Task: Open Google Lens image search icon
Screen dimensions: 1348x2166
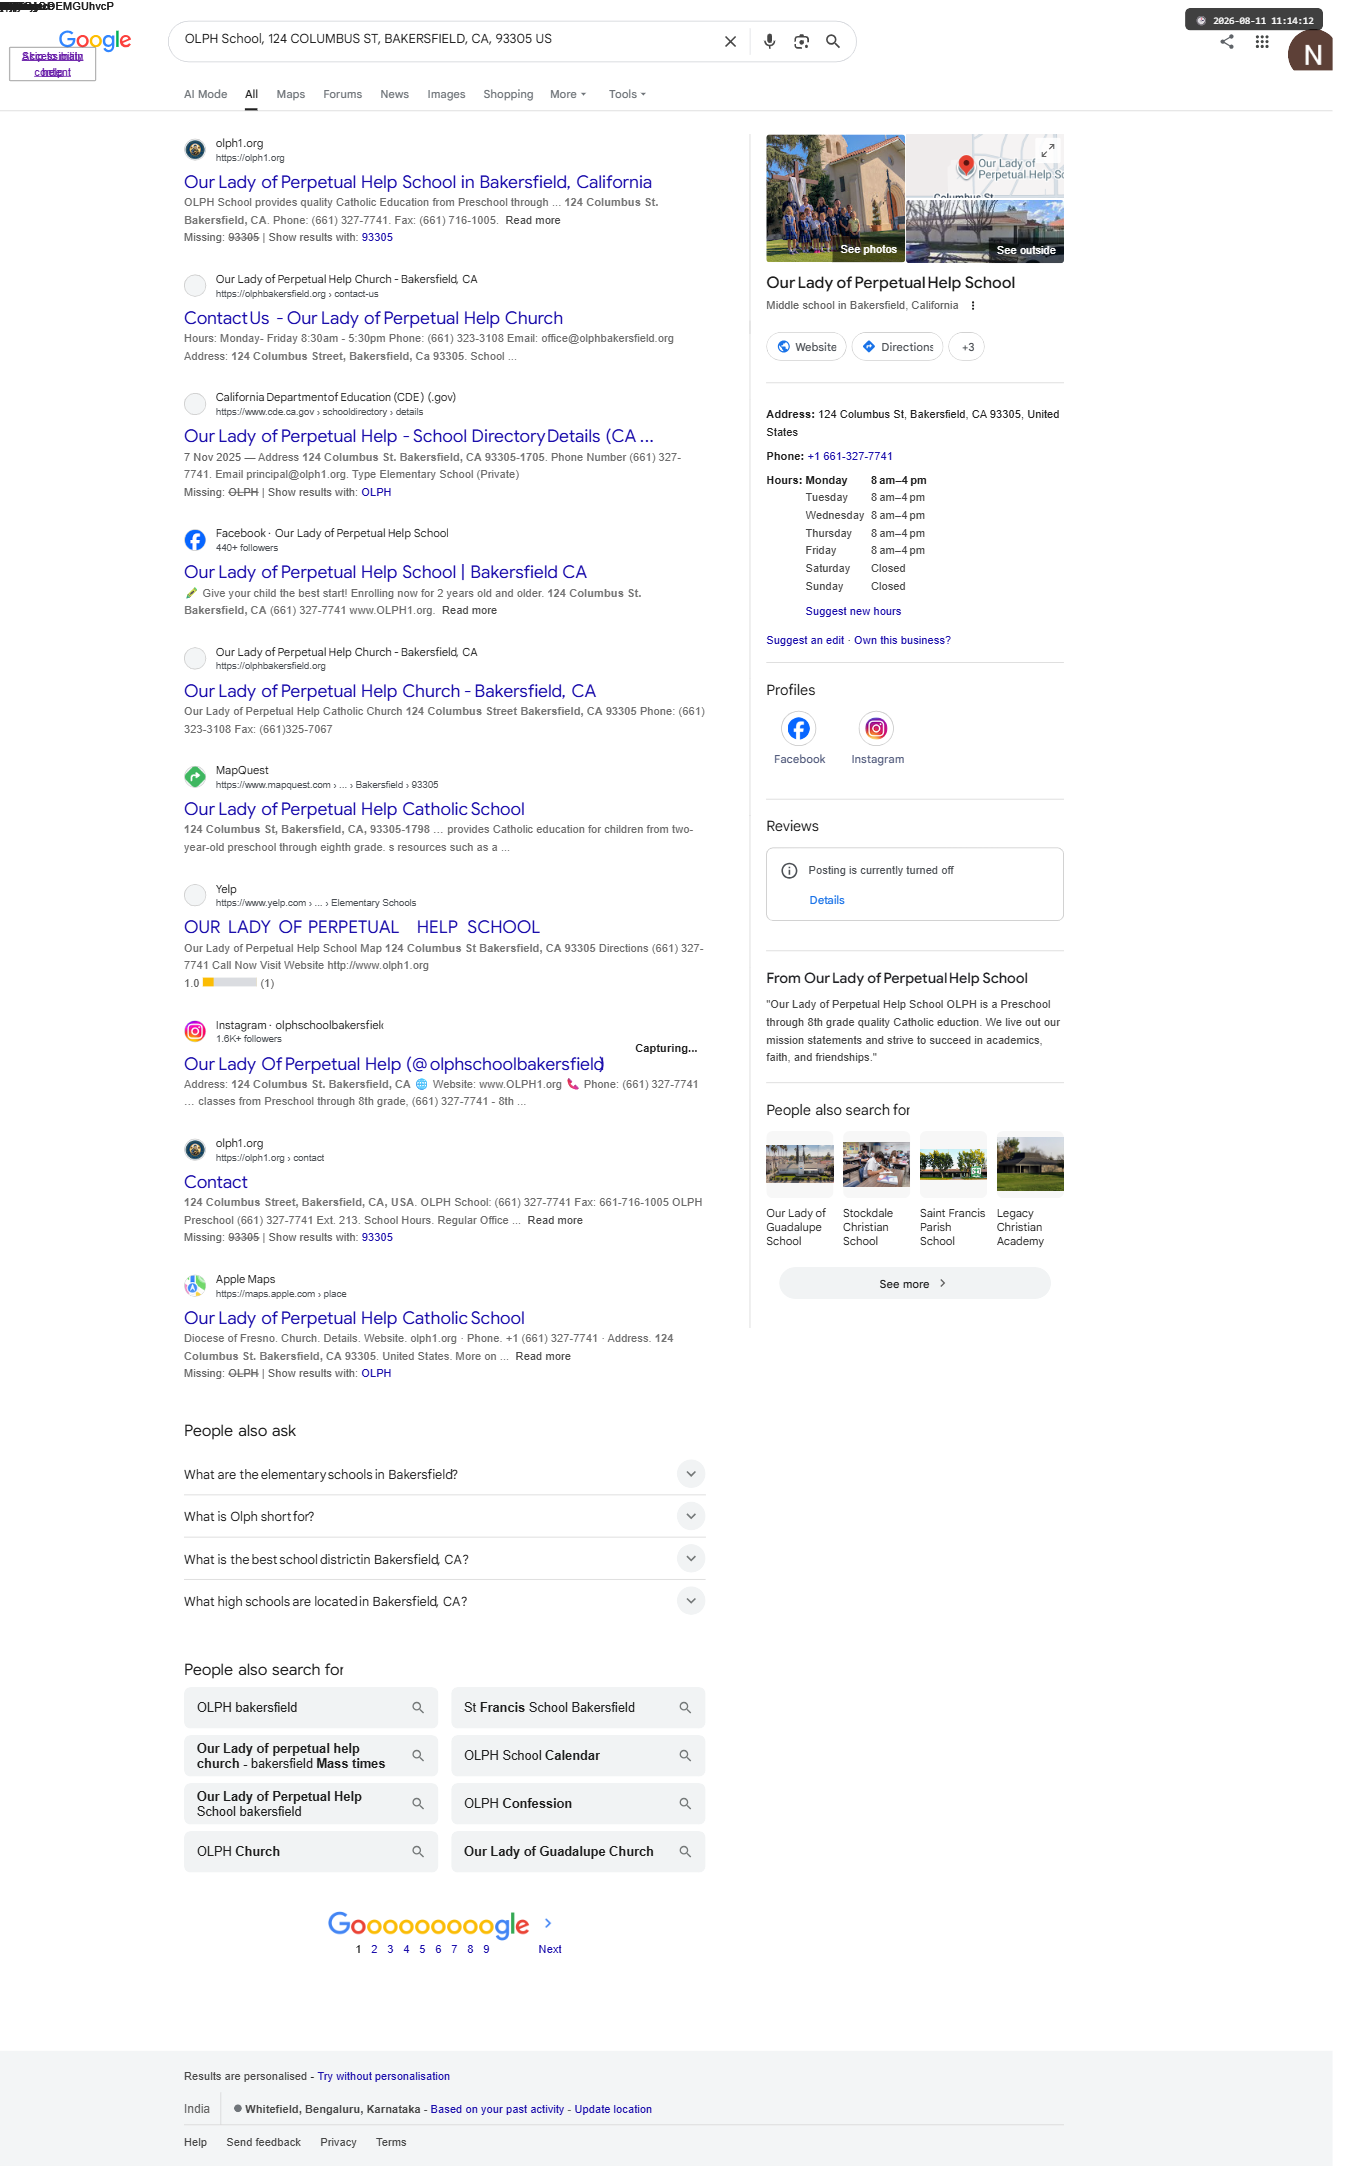Action: 801,41
